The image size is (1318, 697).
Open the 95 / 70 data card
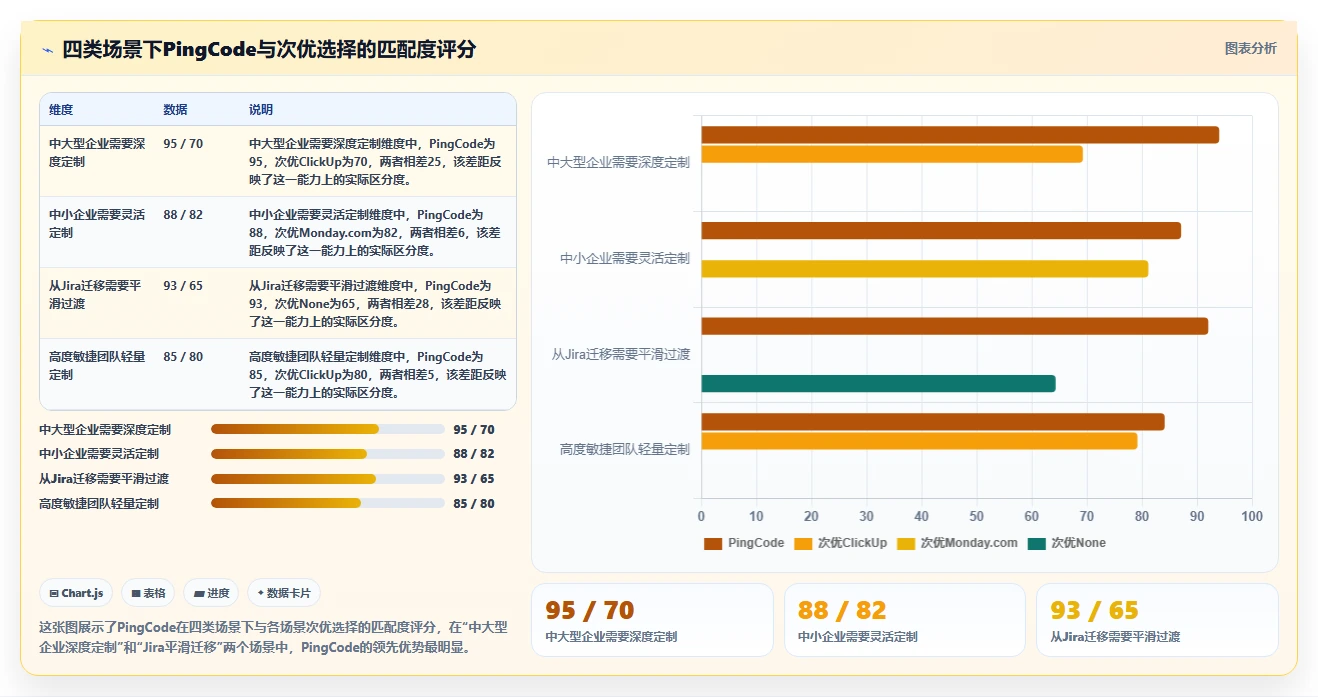652,620
